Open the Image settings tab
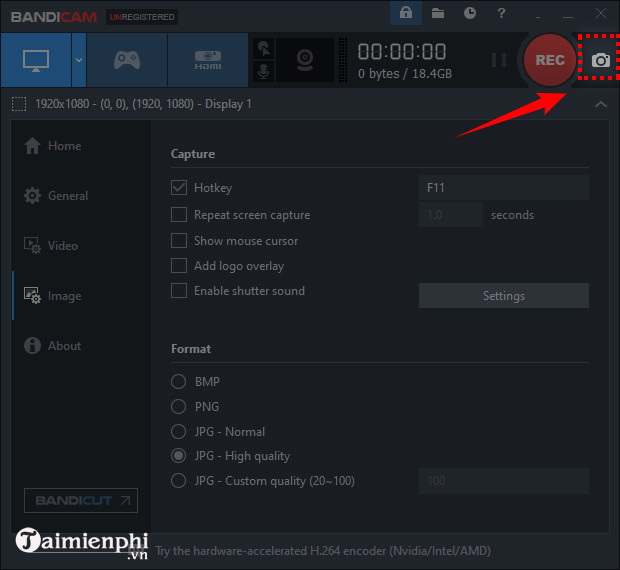This screenshot has height=570, width=620. [53, 296]
